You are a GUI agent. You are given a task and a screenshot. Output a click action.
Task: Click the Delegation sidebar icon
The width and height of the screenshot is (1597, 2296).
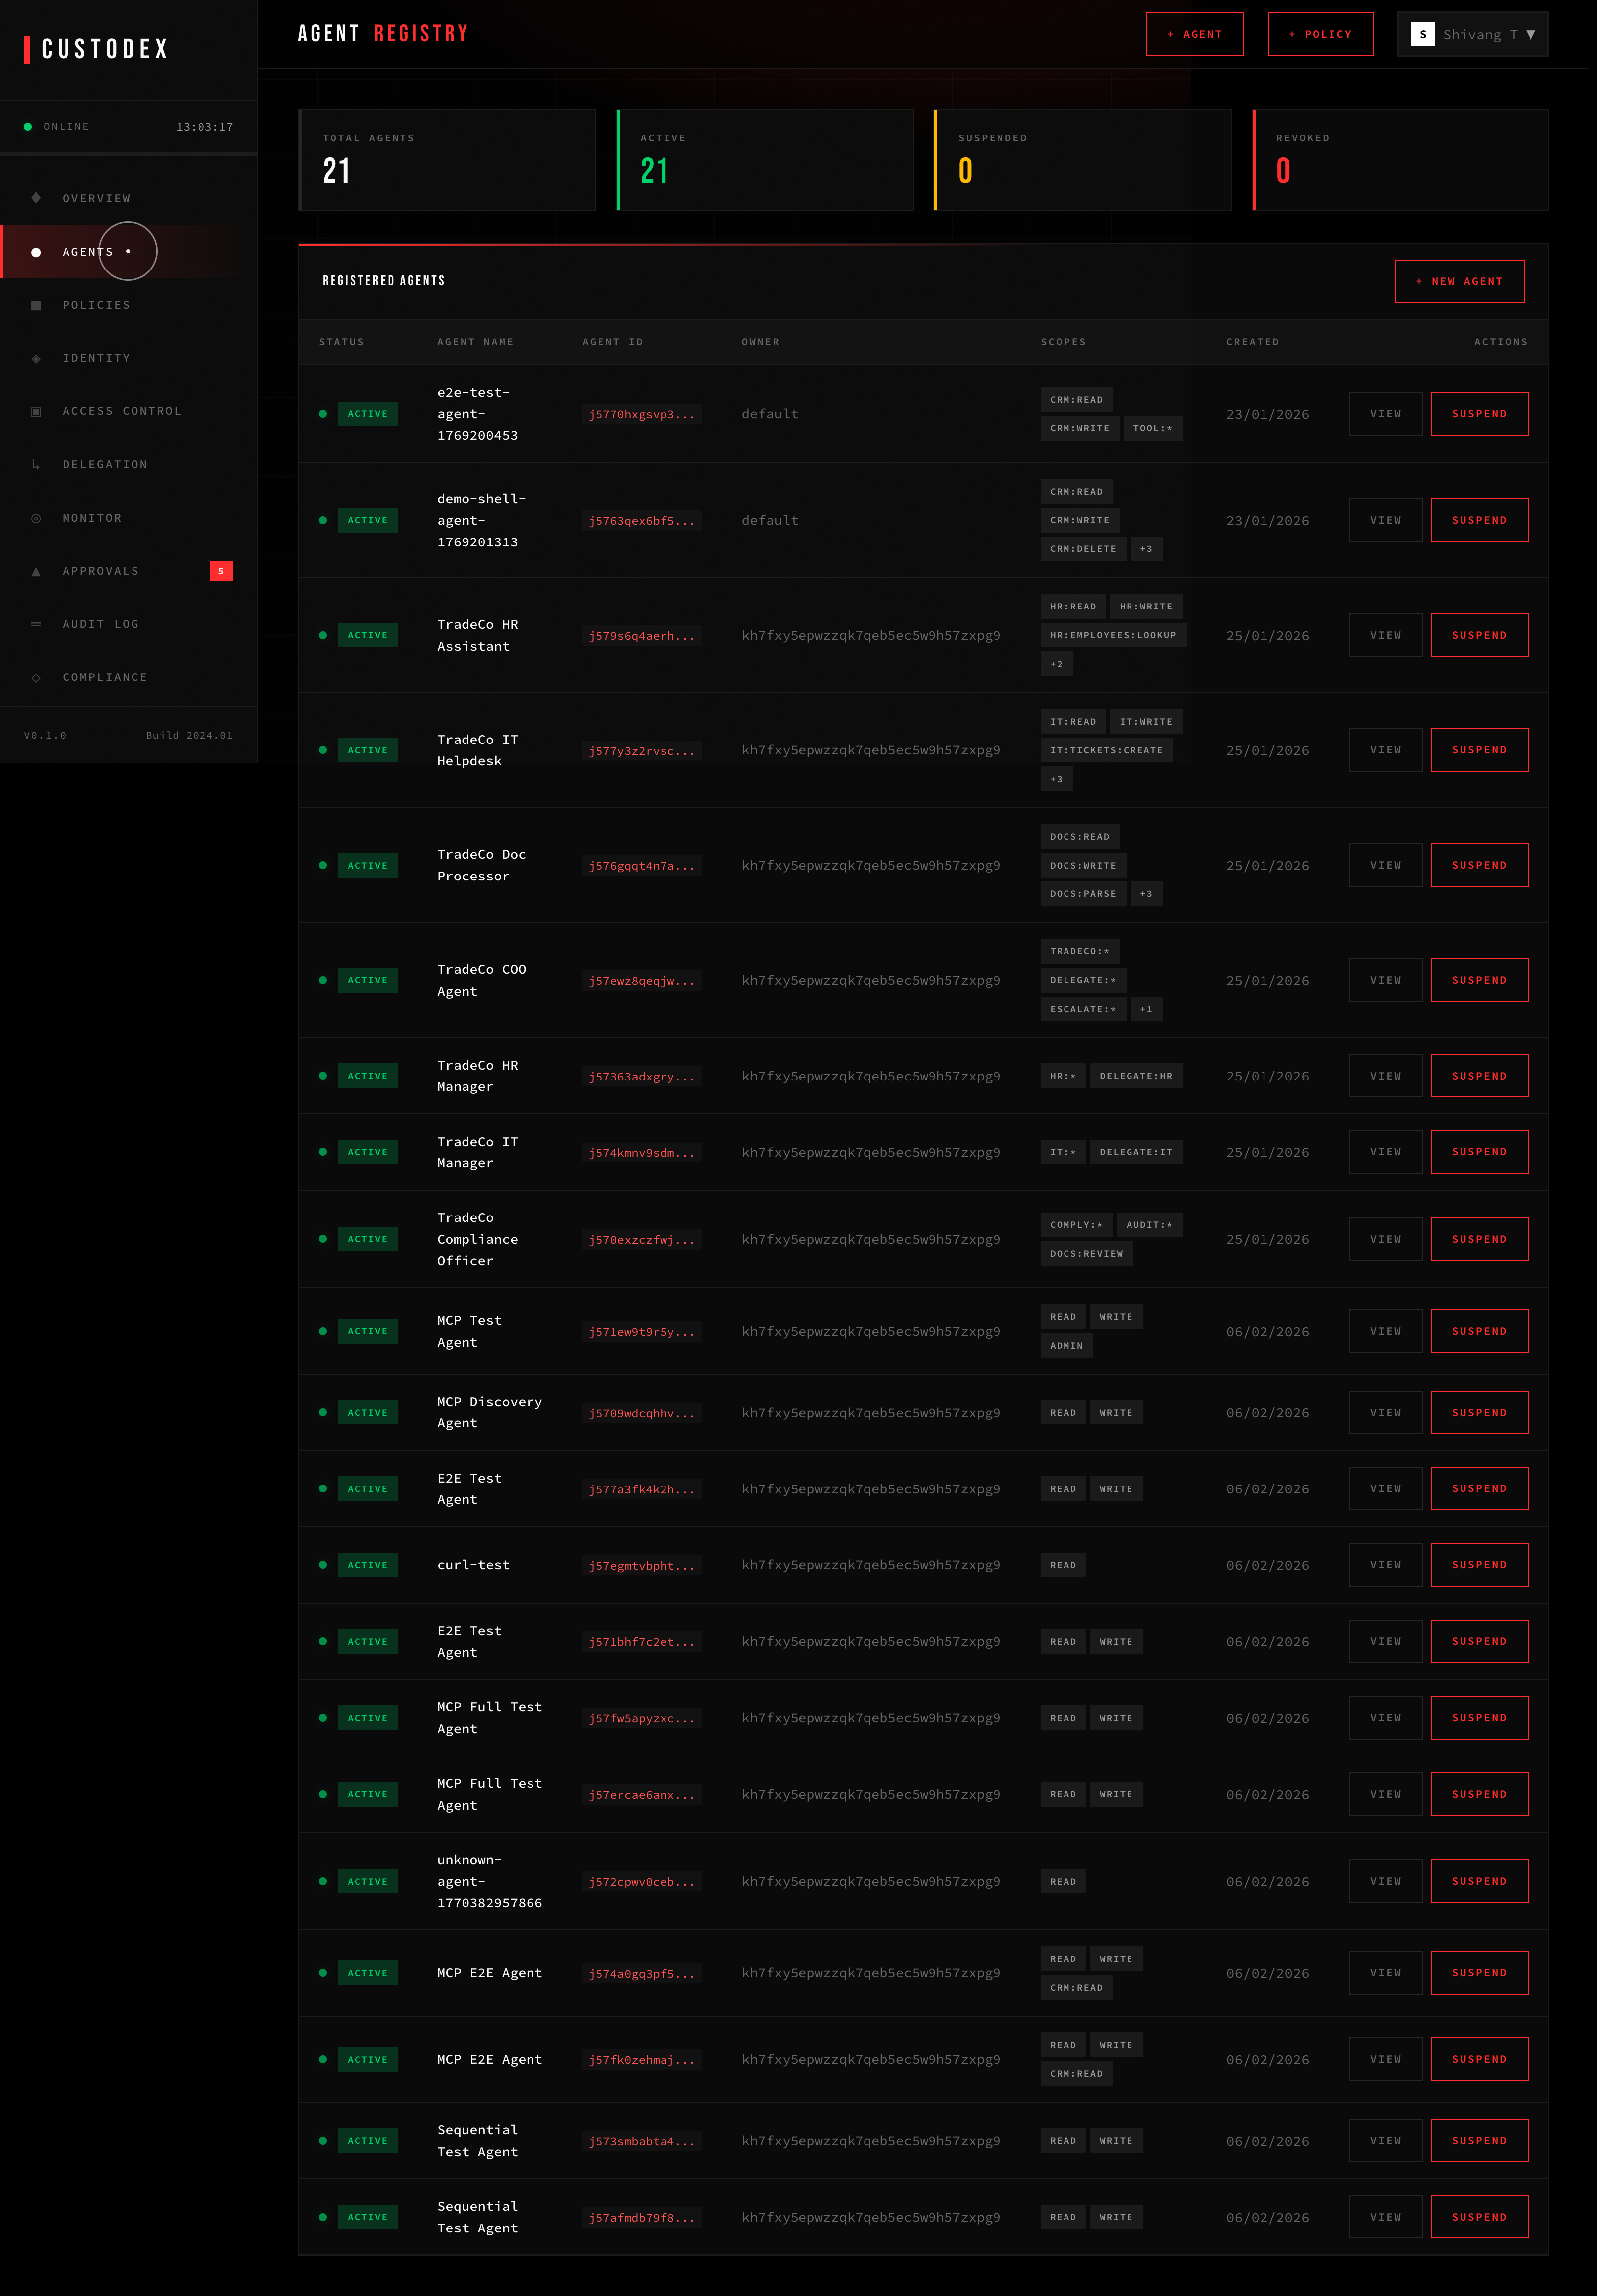tap(36, 464)
